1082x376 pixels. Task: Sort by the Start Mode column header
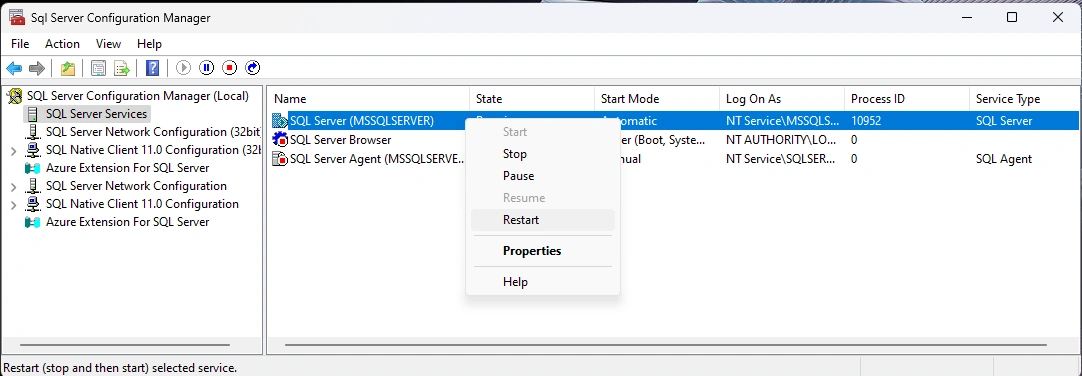pos(656,99)
